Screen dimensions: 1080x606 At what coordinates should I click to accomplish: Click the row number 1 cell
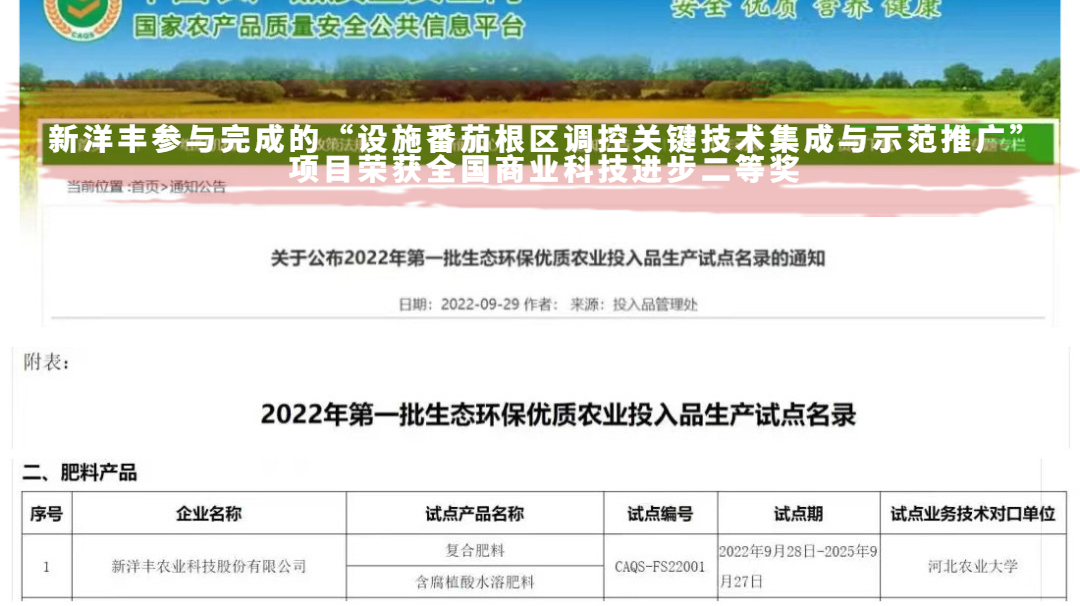(x=46, y=567)
